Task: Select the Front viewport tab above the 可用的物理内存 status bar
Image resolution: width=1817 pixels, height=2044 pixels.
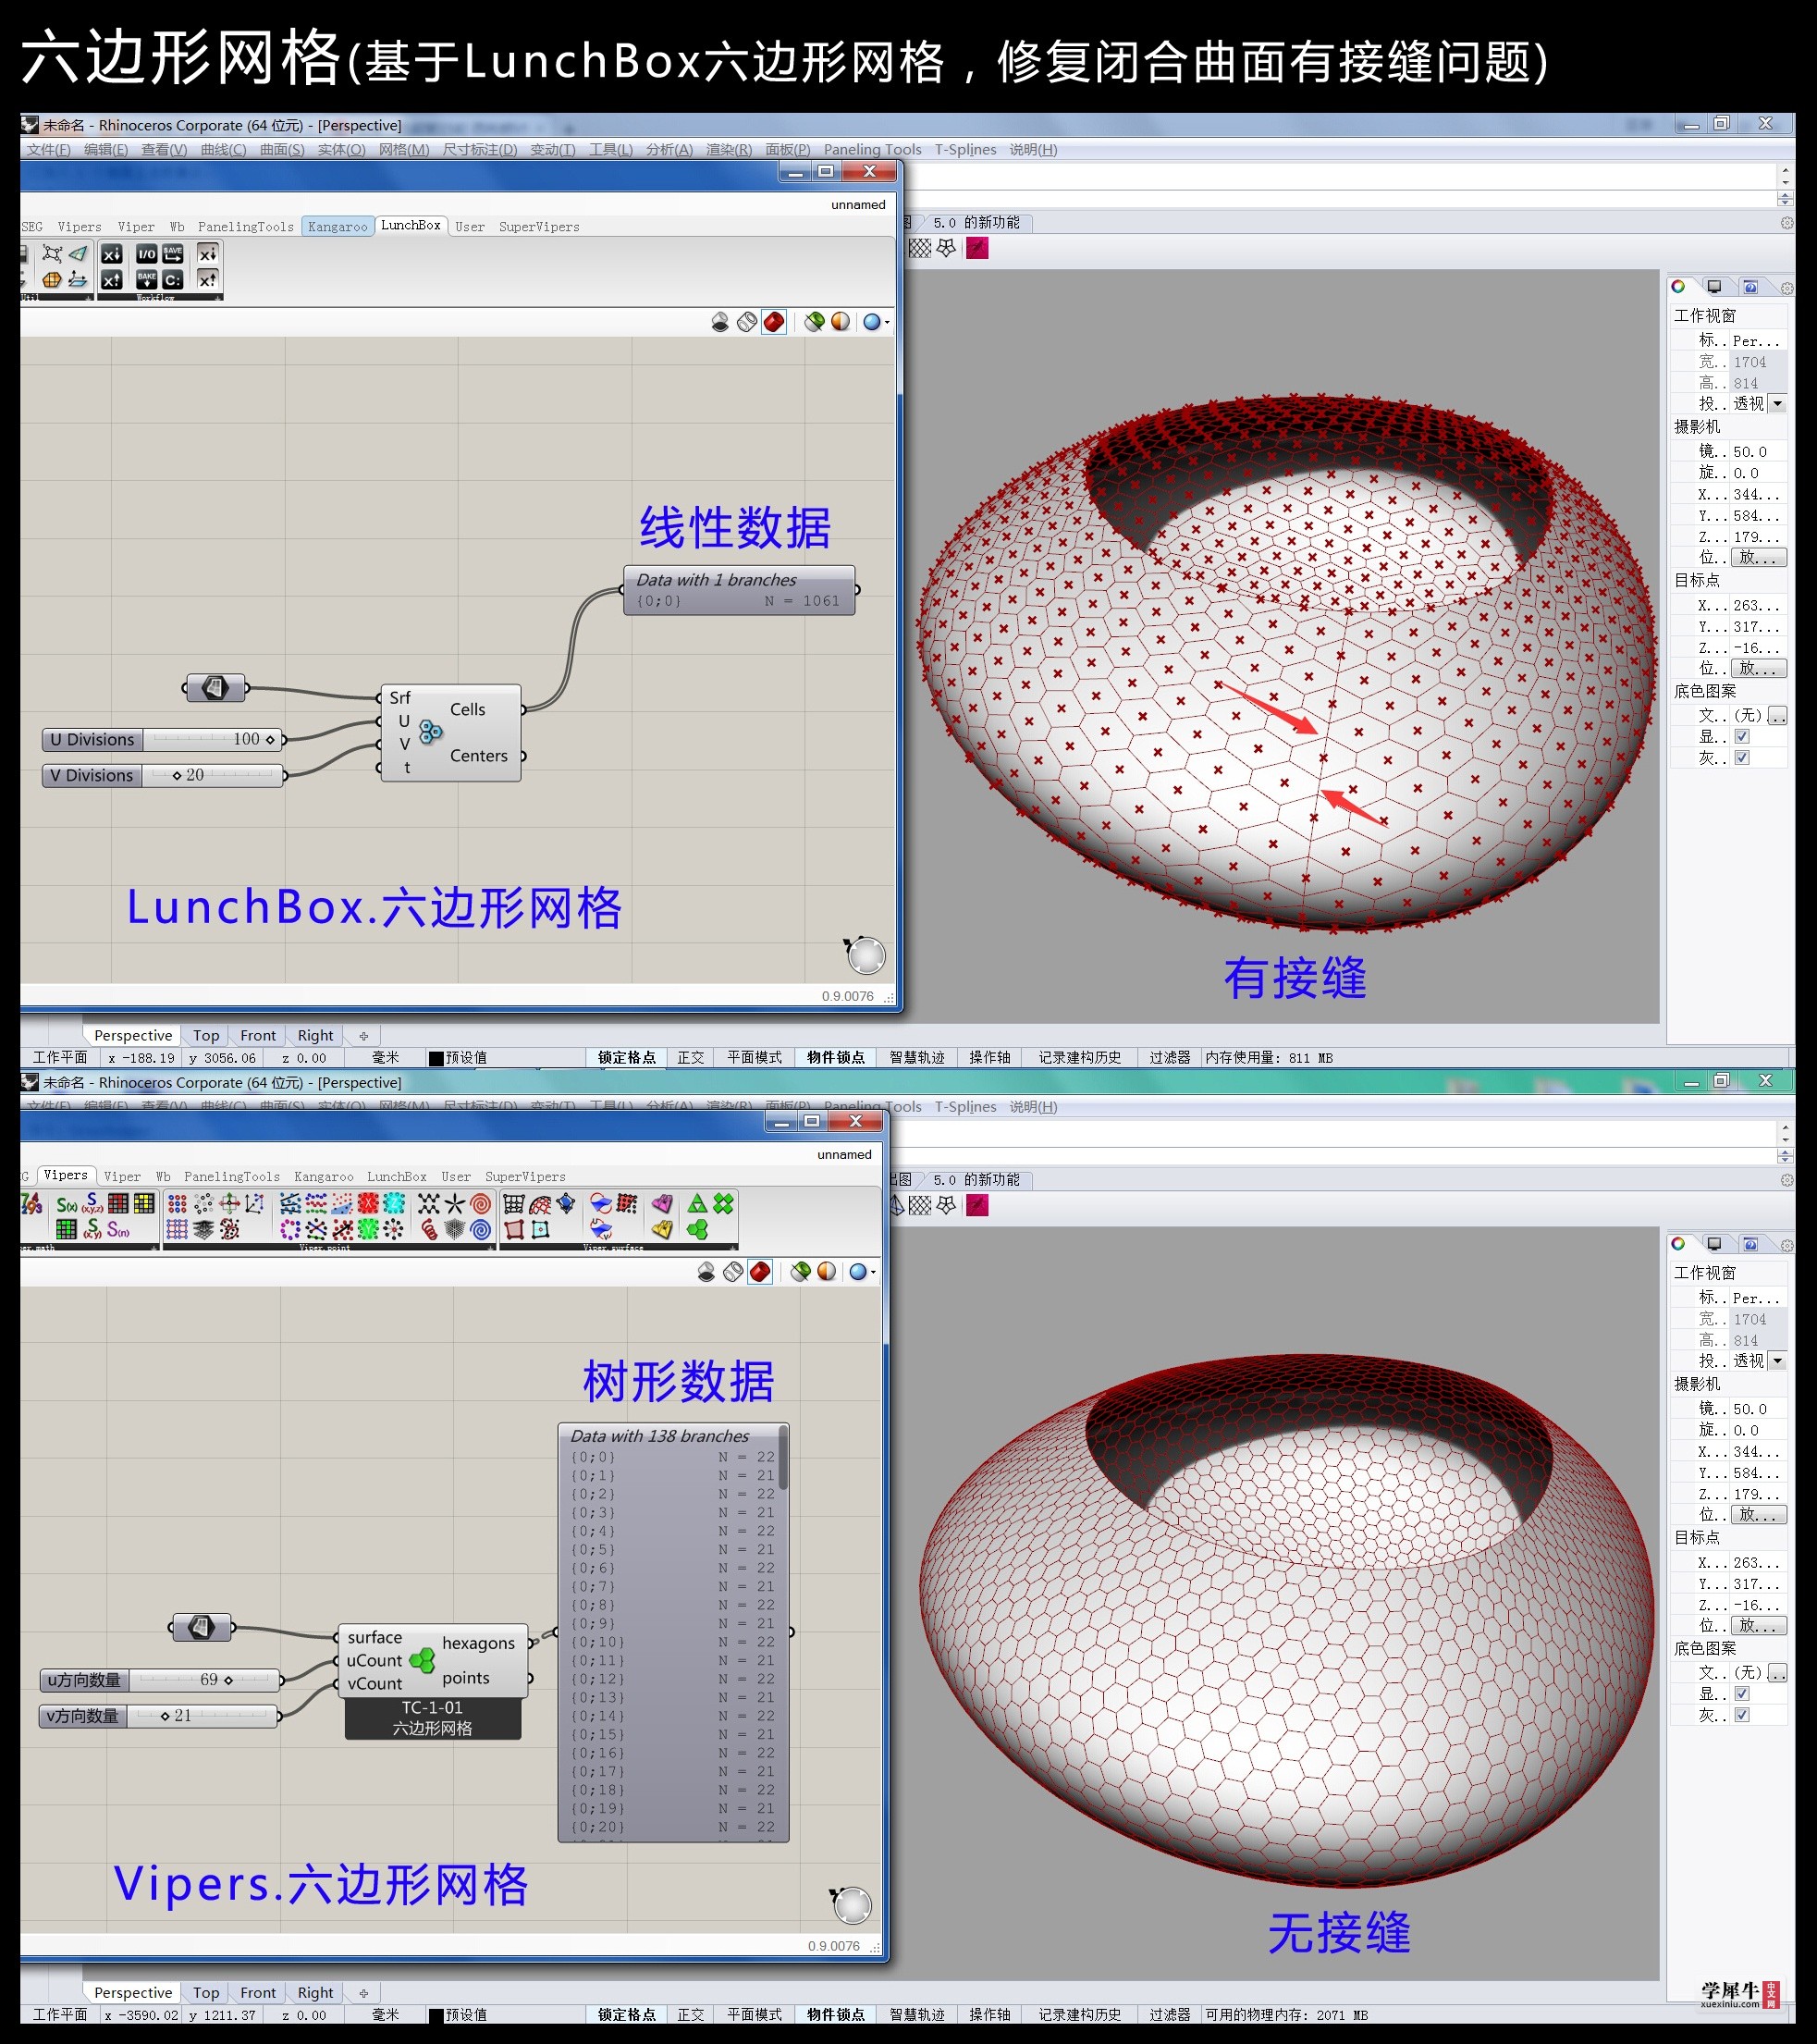Action: (258, 1993)
